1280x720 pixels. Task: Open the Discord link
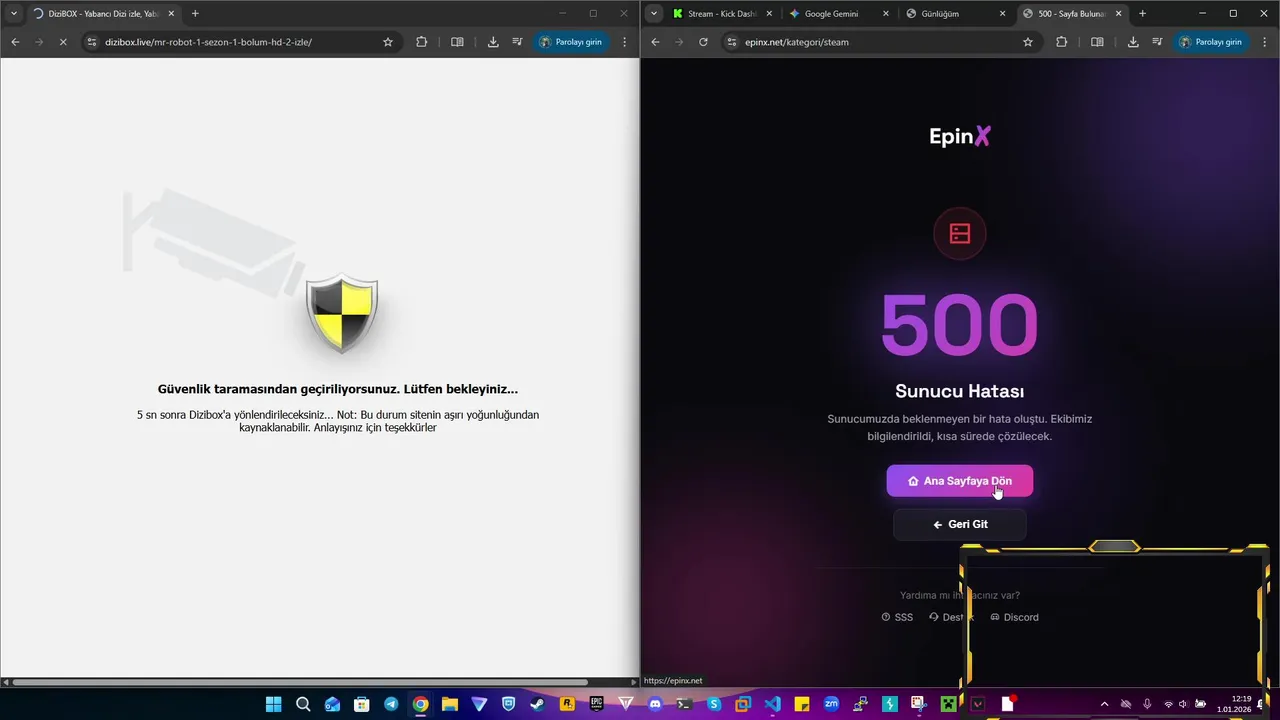[x=1014, y=617]
